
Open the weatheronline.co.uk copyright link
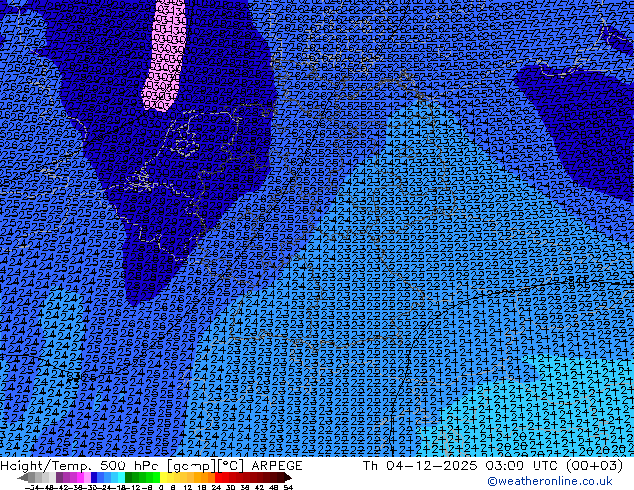[549, 481]
